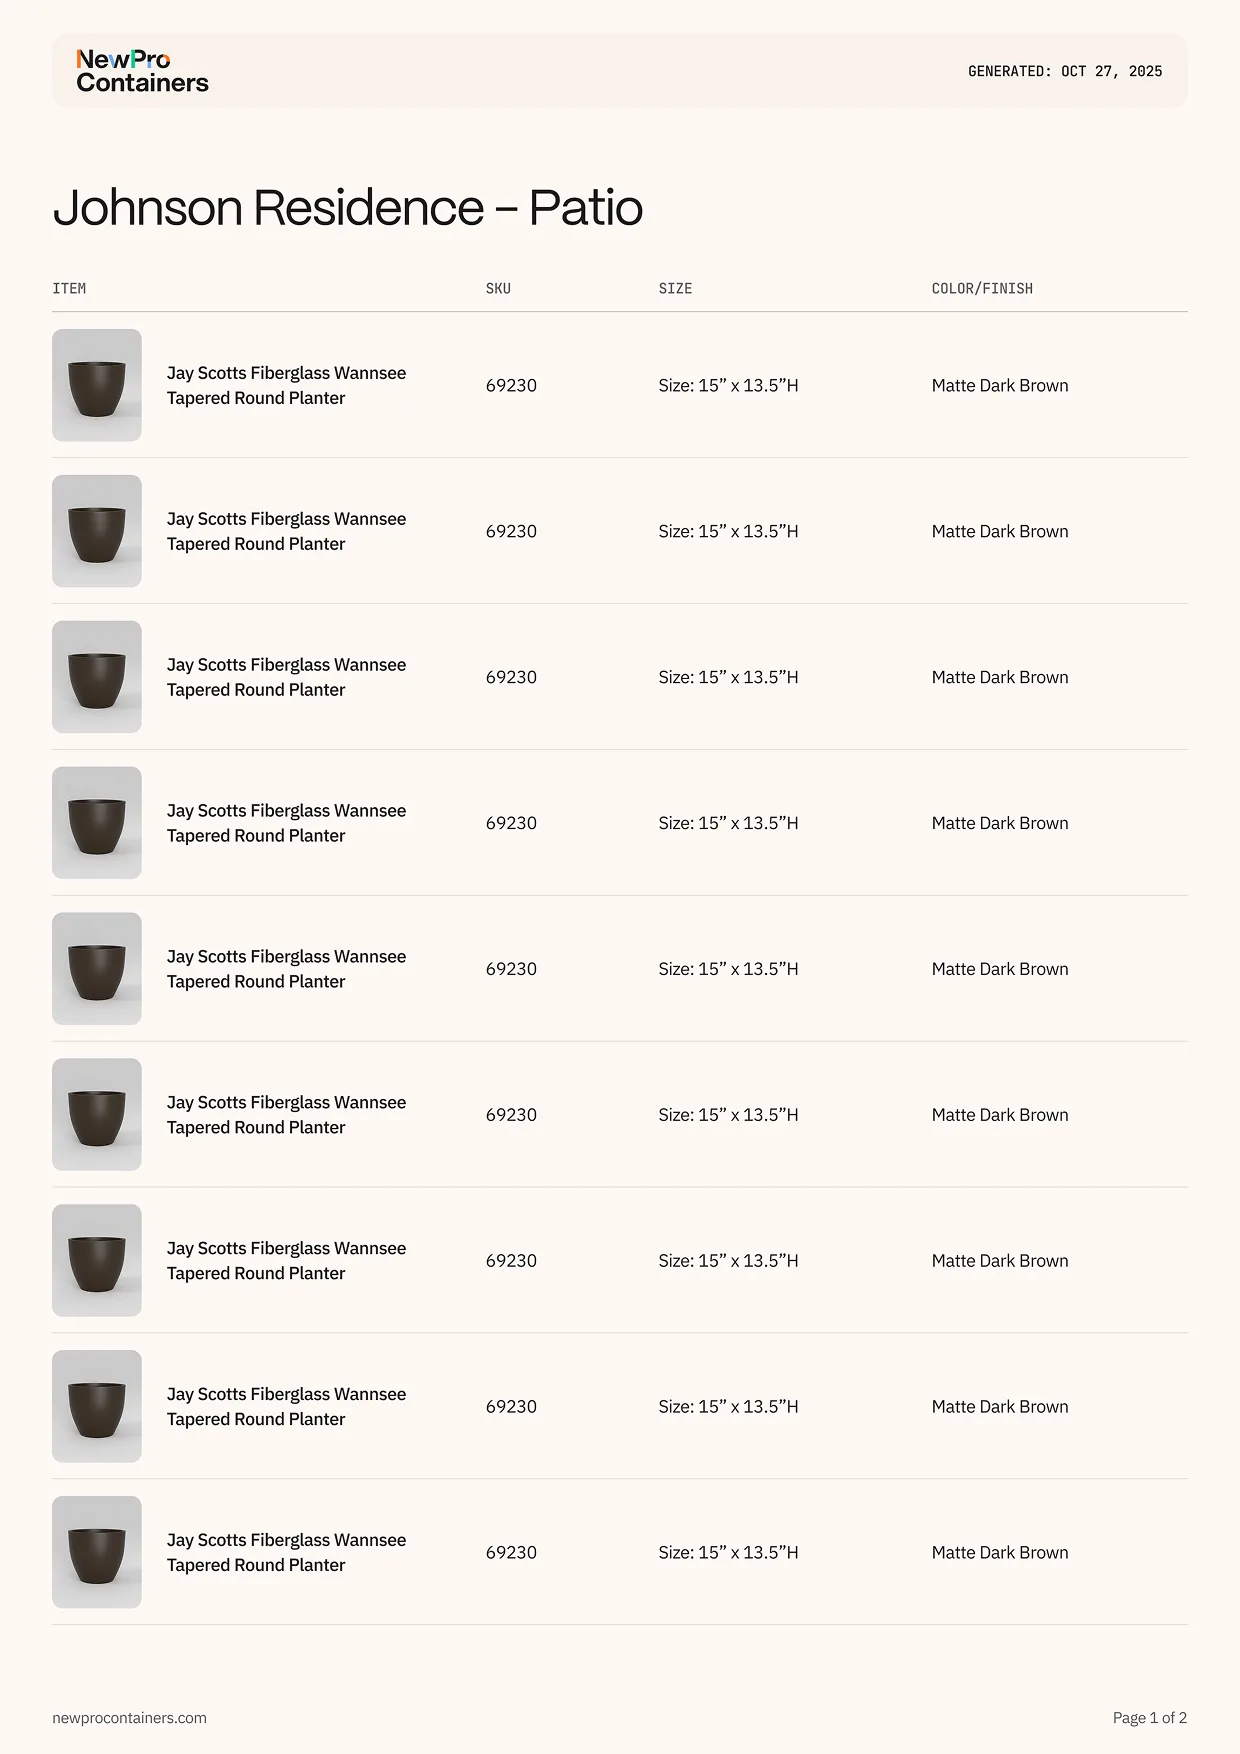This screenshot has width=1240, height=1754.
Task: Click SKU 69230 in the first row
Action: (x=511, y=385)
